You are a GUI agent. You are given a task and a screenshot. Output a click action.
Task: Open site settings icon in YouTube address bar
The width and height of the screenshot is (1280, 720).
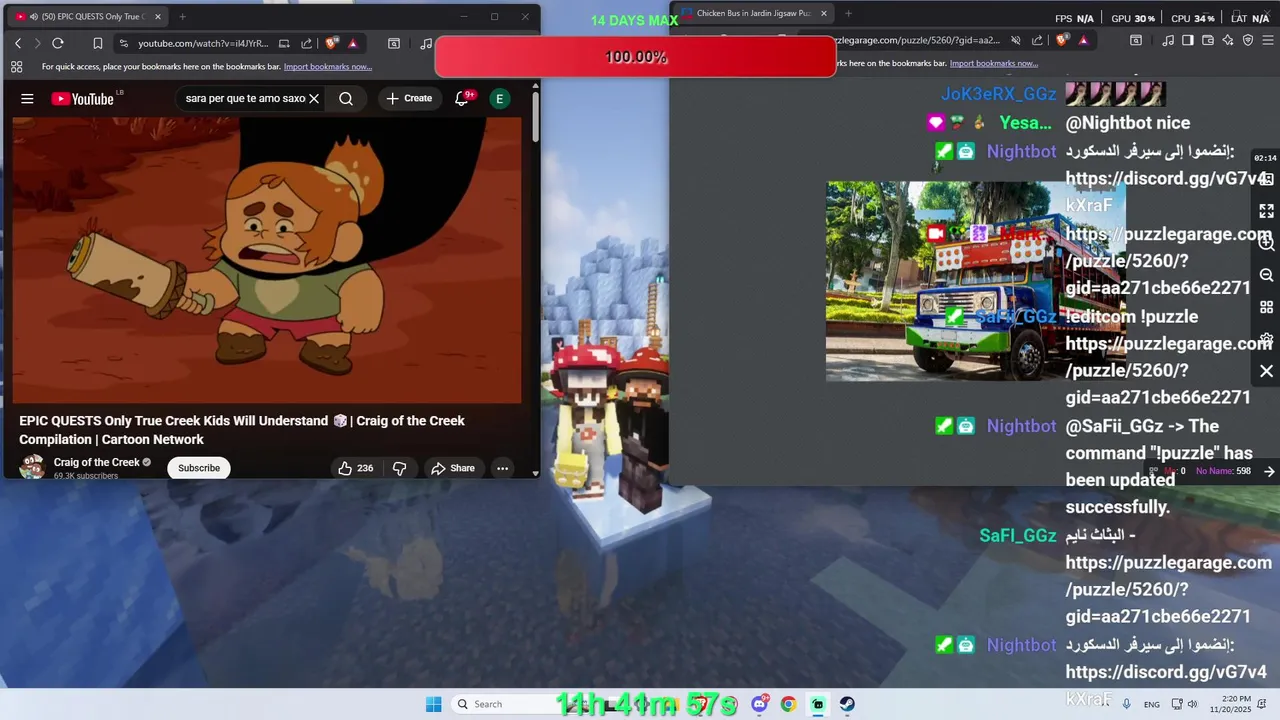123,43
